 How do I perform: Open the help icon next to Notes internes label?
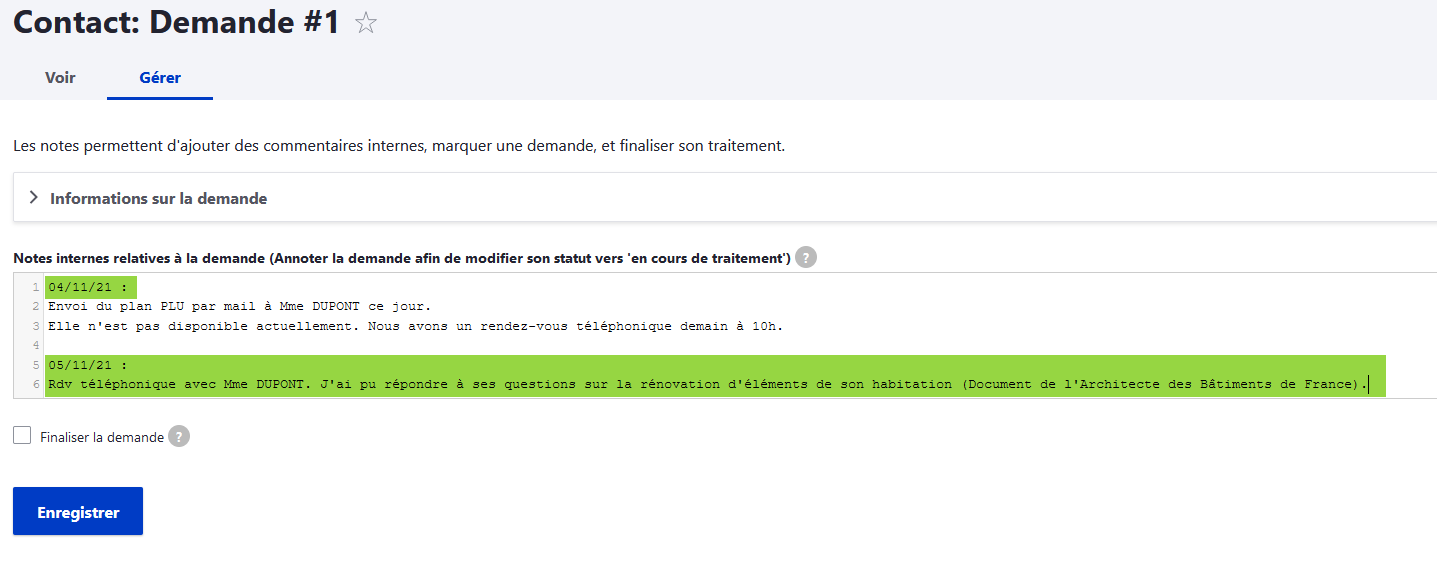pos(806,258)
